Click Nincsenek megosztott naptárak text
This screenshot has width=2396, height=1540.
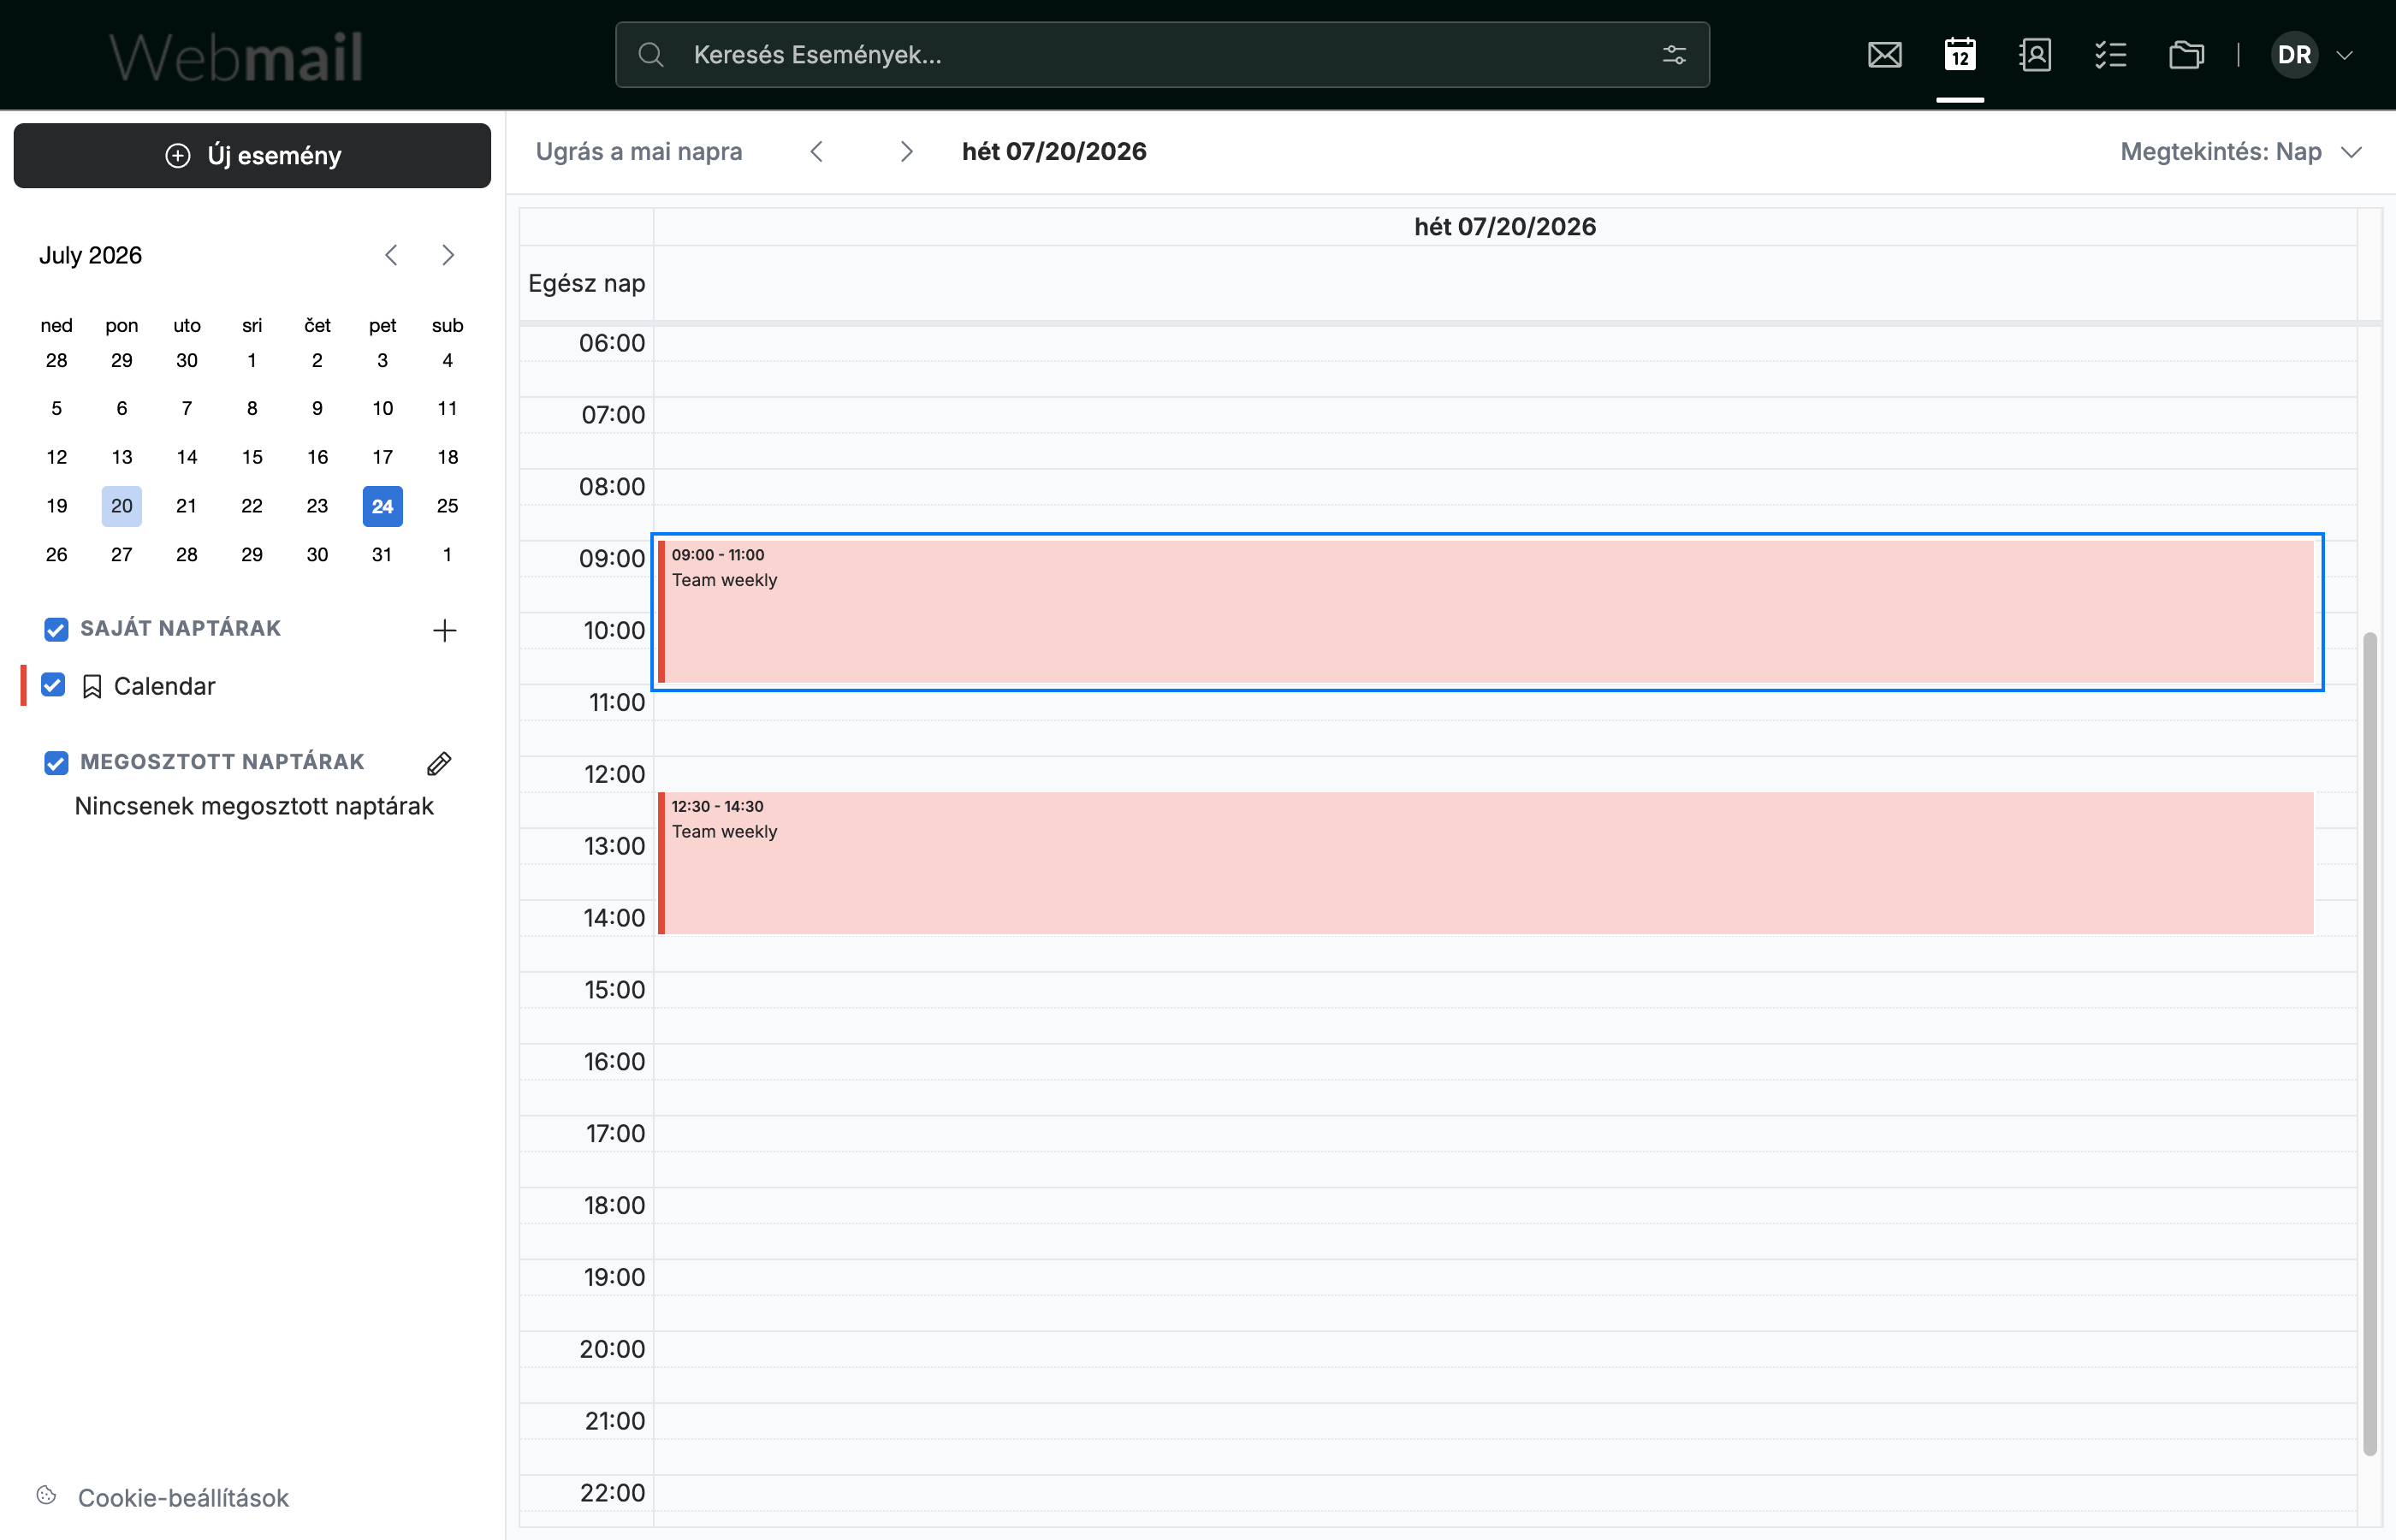tap(254, 806)
